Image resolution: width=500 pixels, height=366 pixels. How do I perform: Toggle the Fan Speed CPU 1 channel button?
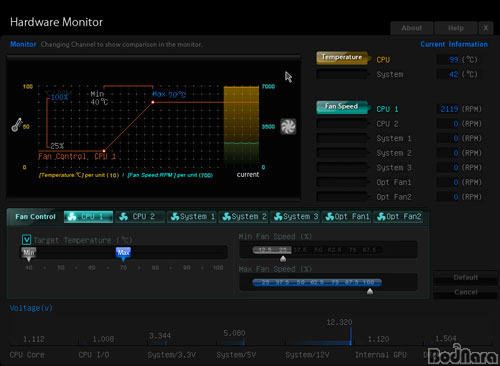coord(343,107)
